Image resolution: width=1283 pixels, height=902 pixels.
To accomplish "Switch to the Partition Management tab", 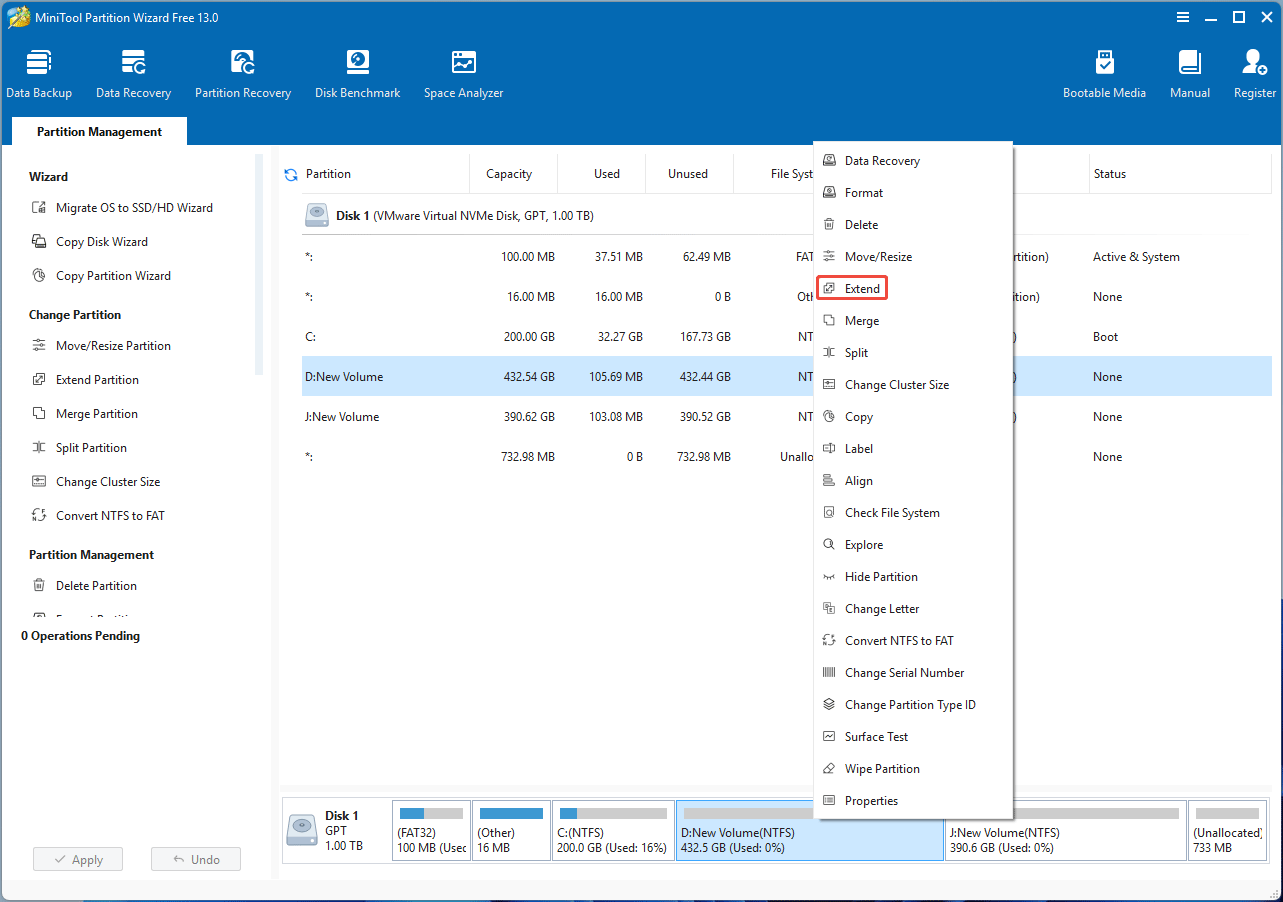I will pos(98,131).
